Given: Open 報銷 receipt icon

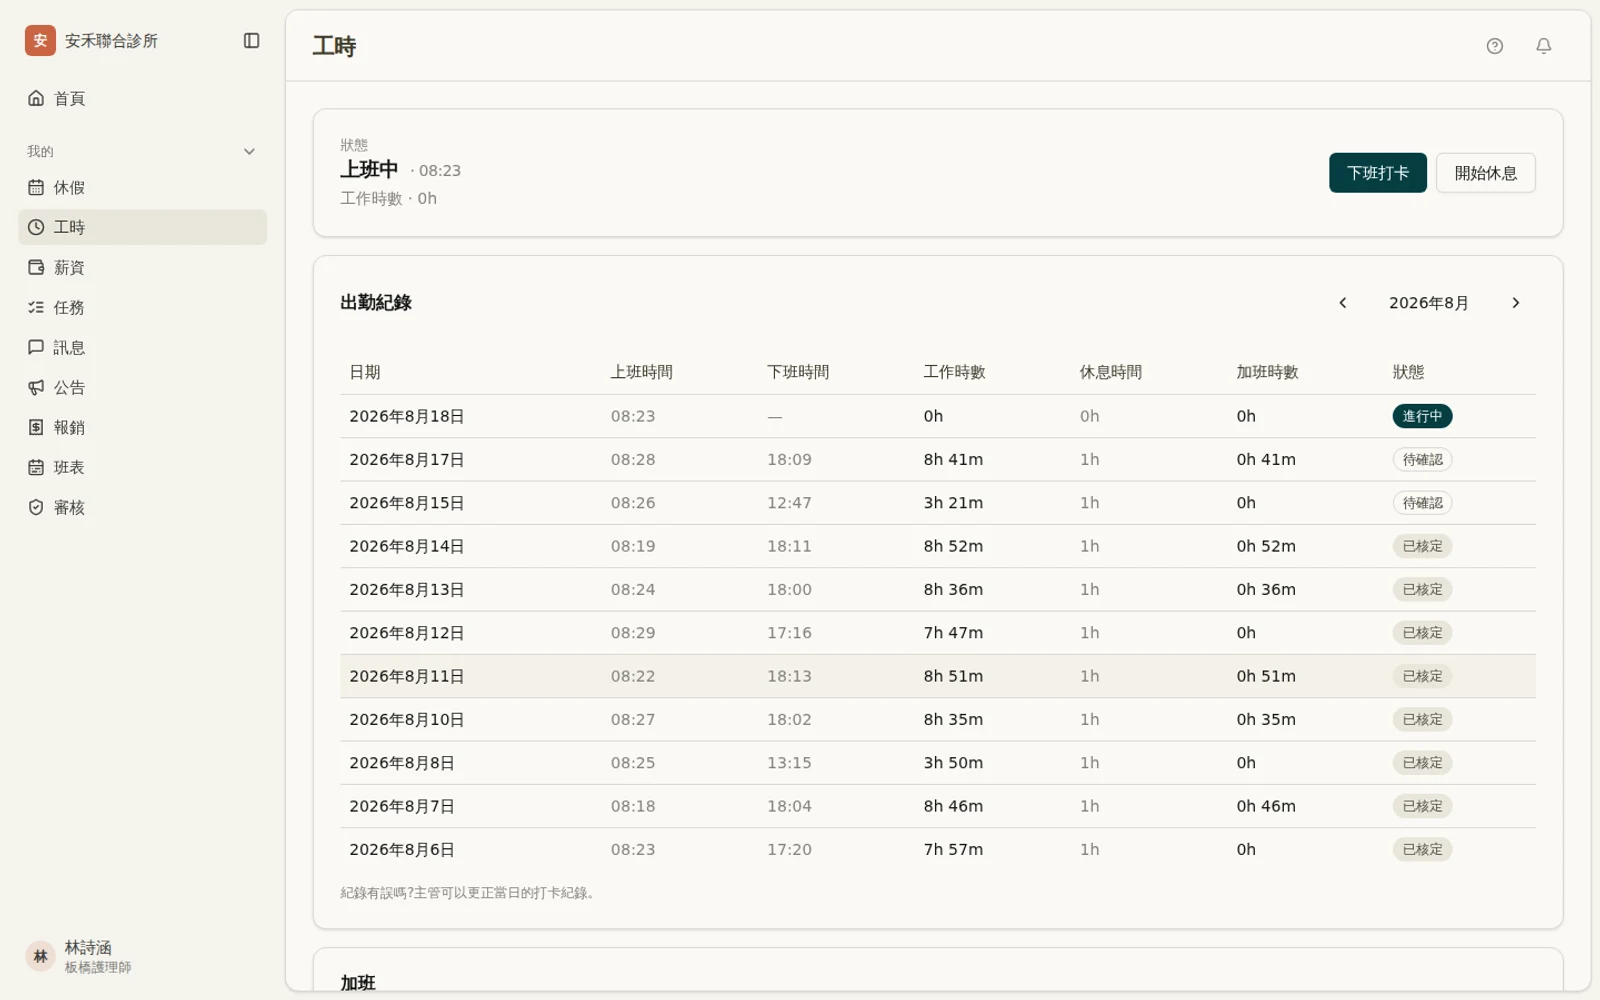Looking at the screenshot, I should [36, 427].
